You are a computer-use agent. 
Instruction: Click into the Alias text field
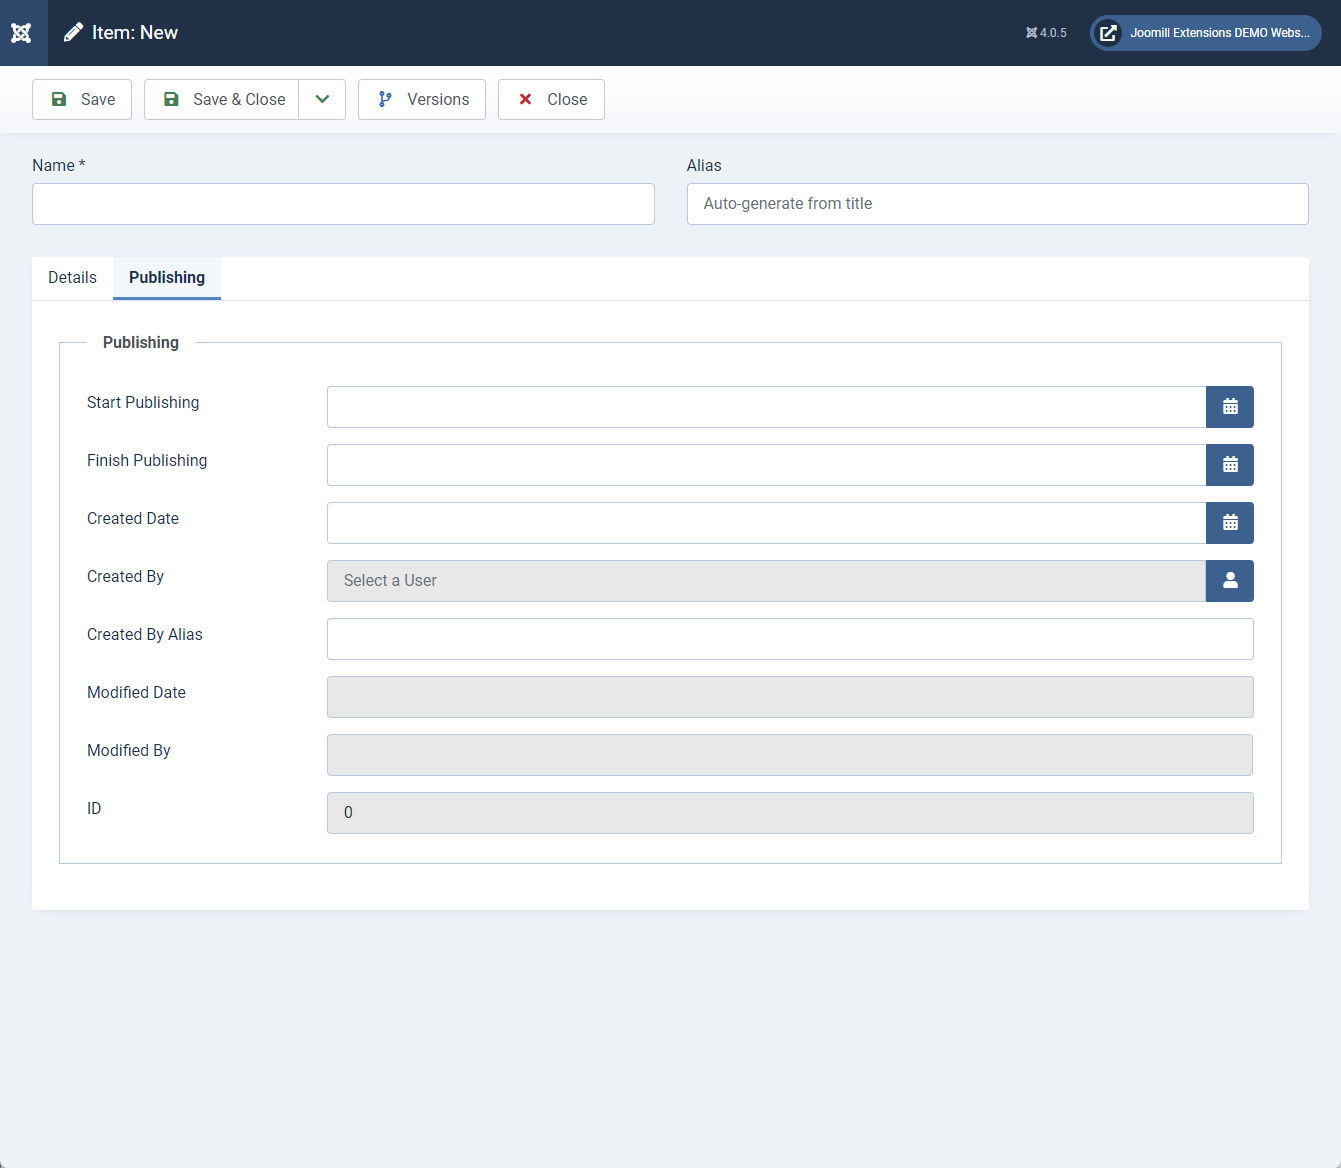(997, 204)
